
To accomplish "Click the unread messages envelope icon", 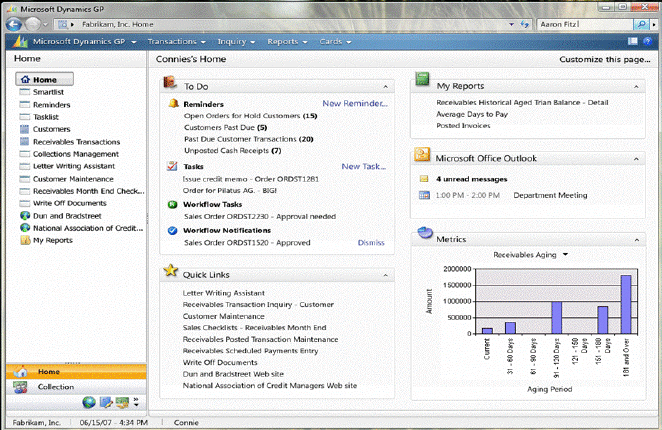I will [x=424, y=179].
